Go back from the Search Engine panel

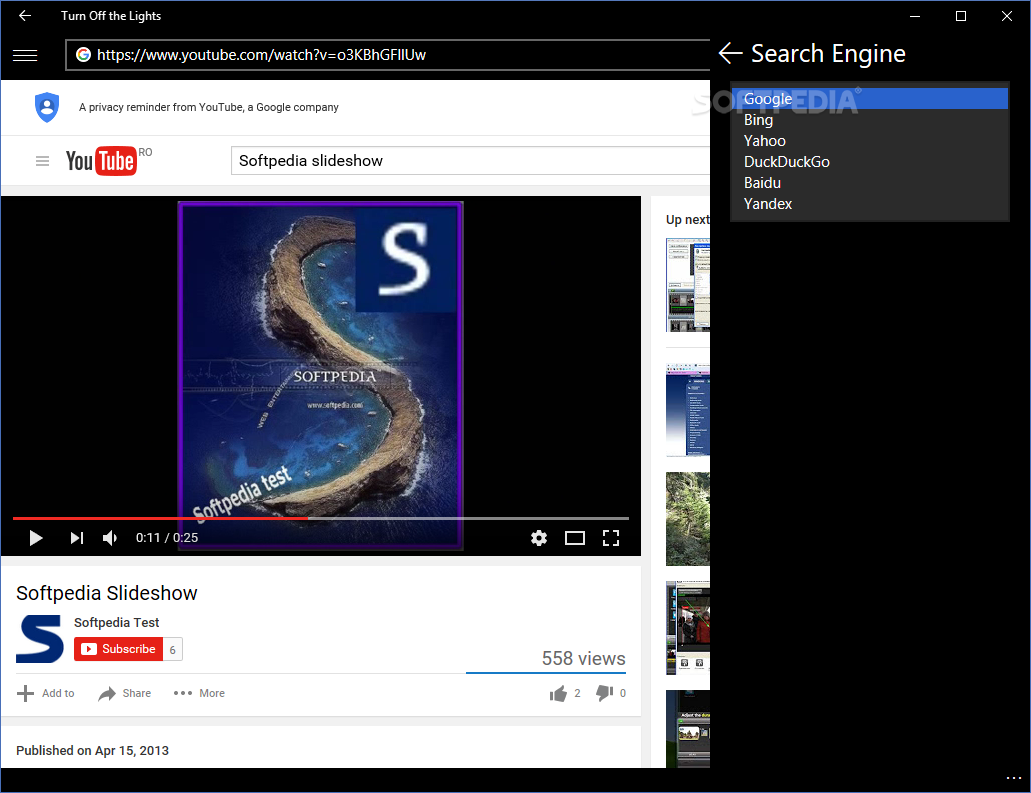(730, 53)
